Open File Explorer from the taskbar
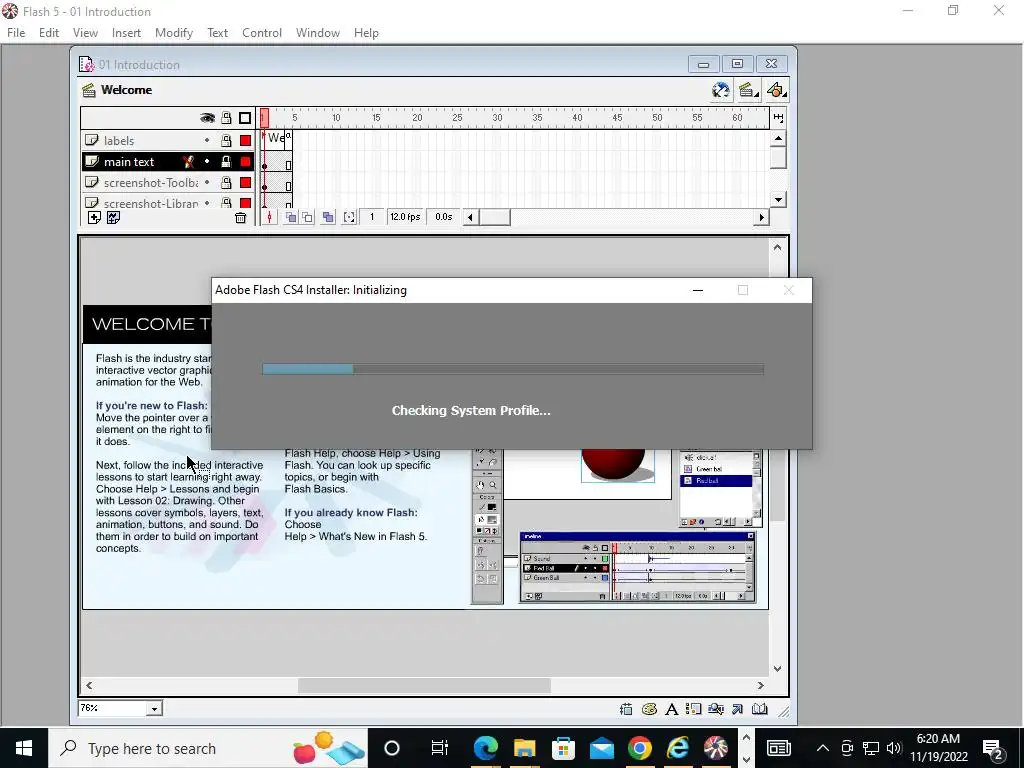The width and height of the screenshot is (1024, 768). pyautogui.click(x=524, y=748)
